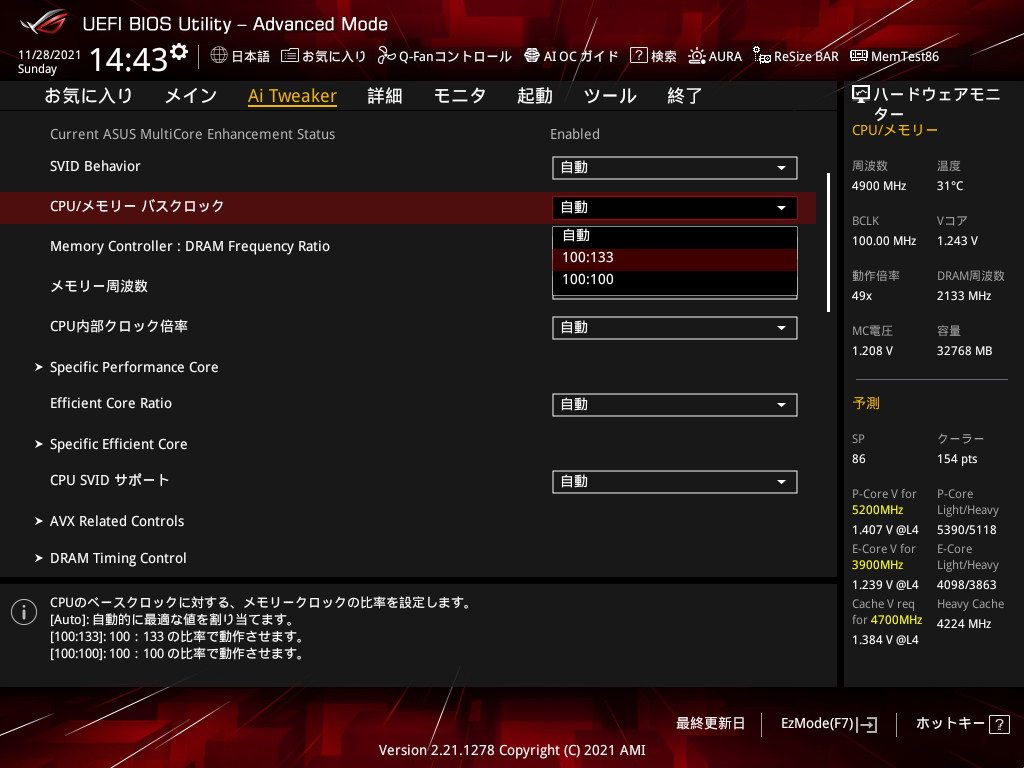Select 自動 option in open list
1024x768 pixels.
[675, 236]
